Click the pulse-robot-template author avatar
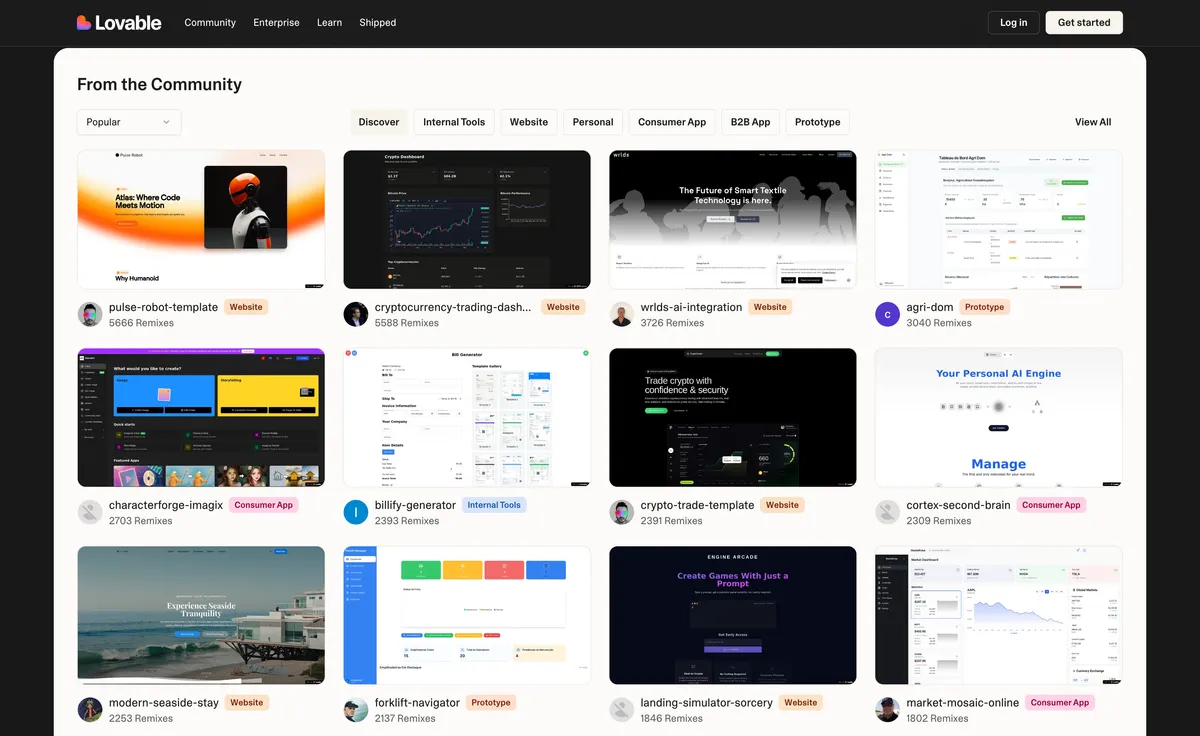1200x736 pixels. point(90,314)
